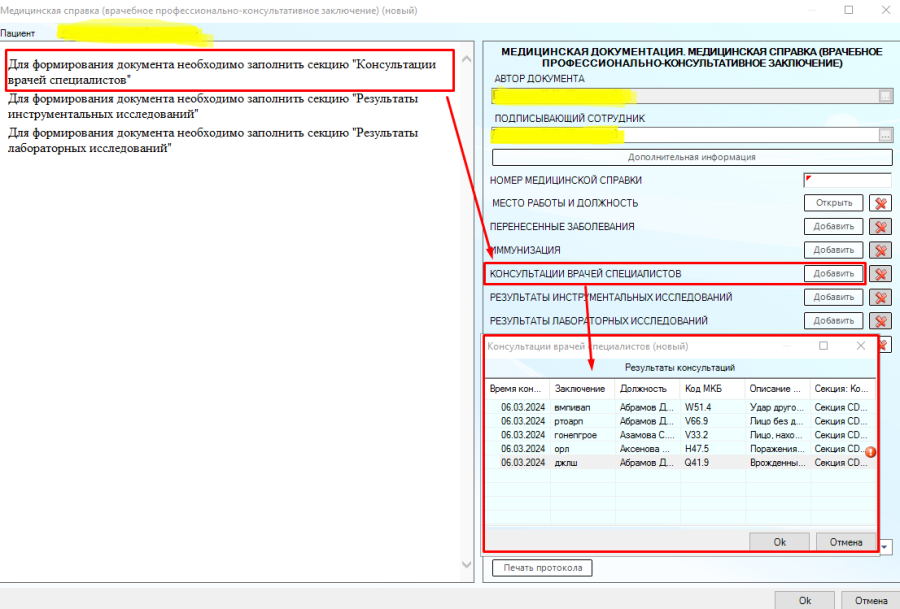Click Печать протокола button
The width and height of the screenshot is (900, 609).
coord(542,568)
